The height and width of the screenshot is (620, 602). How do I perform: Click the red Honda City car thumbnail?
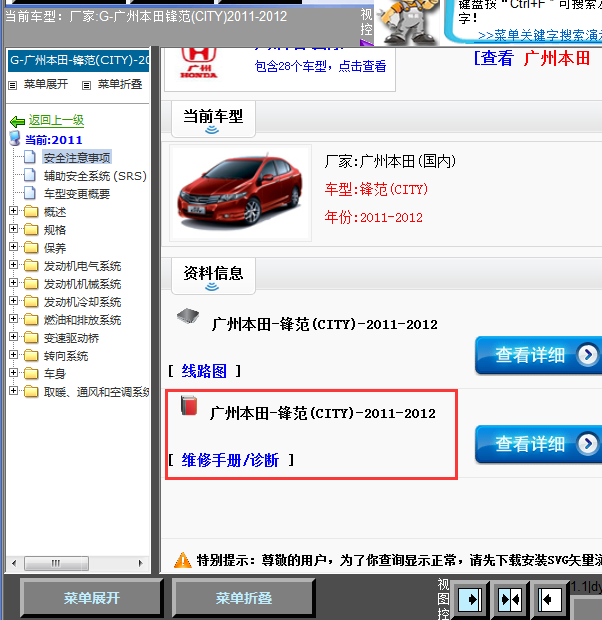(x=240, y=193)
